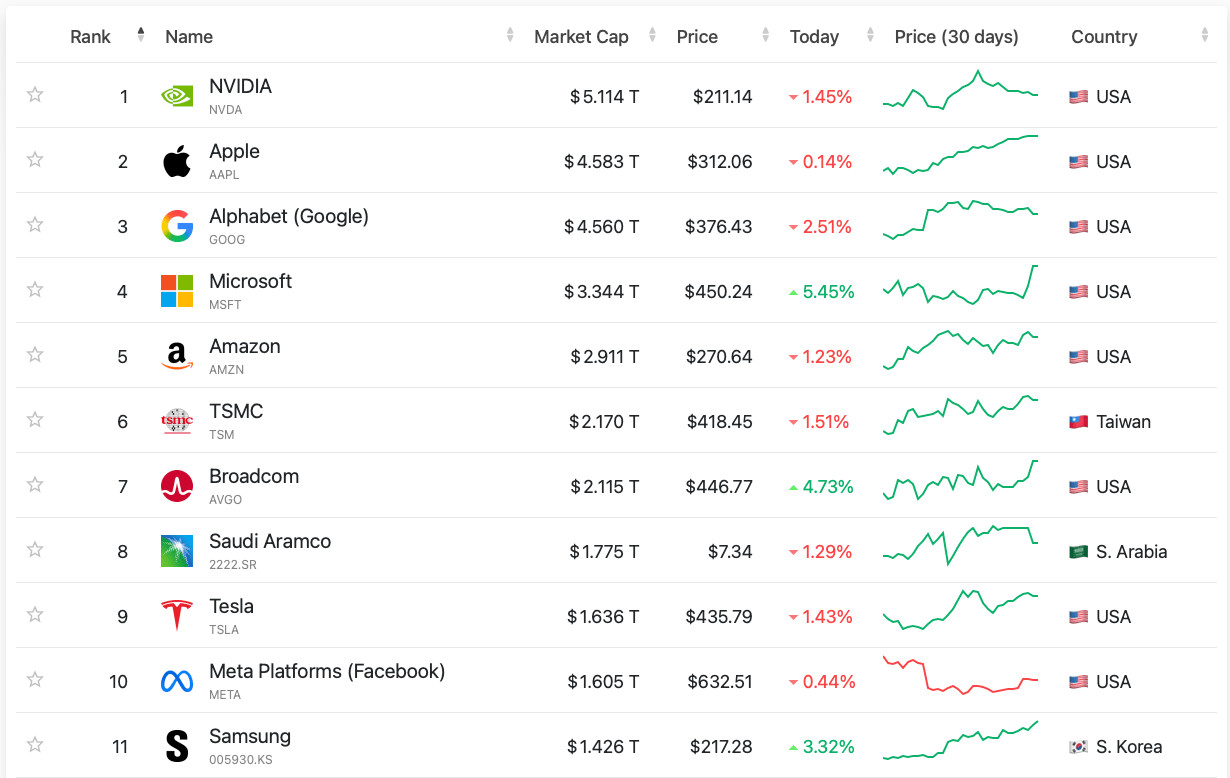Click the Microsoft logo icon
1230x778 pixels.
(x=177, y=291)
